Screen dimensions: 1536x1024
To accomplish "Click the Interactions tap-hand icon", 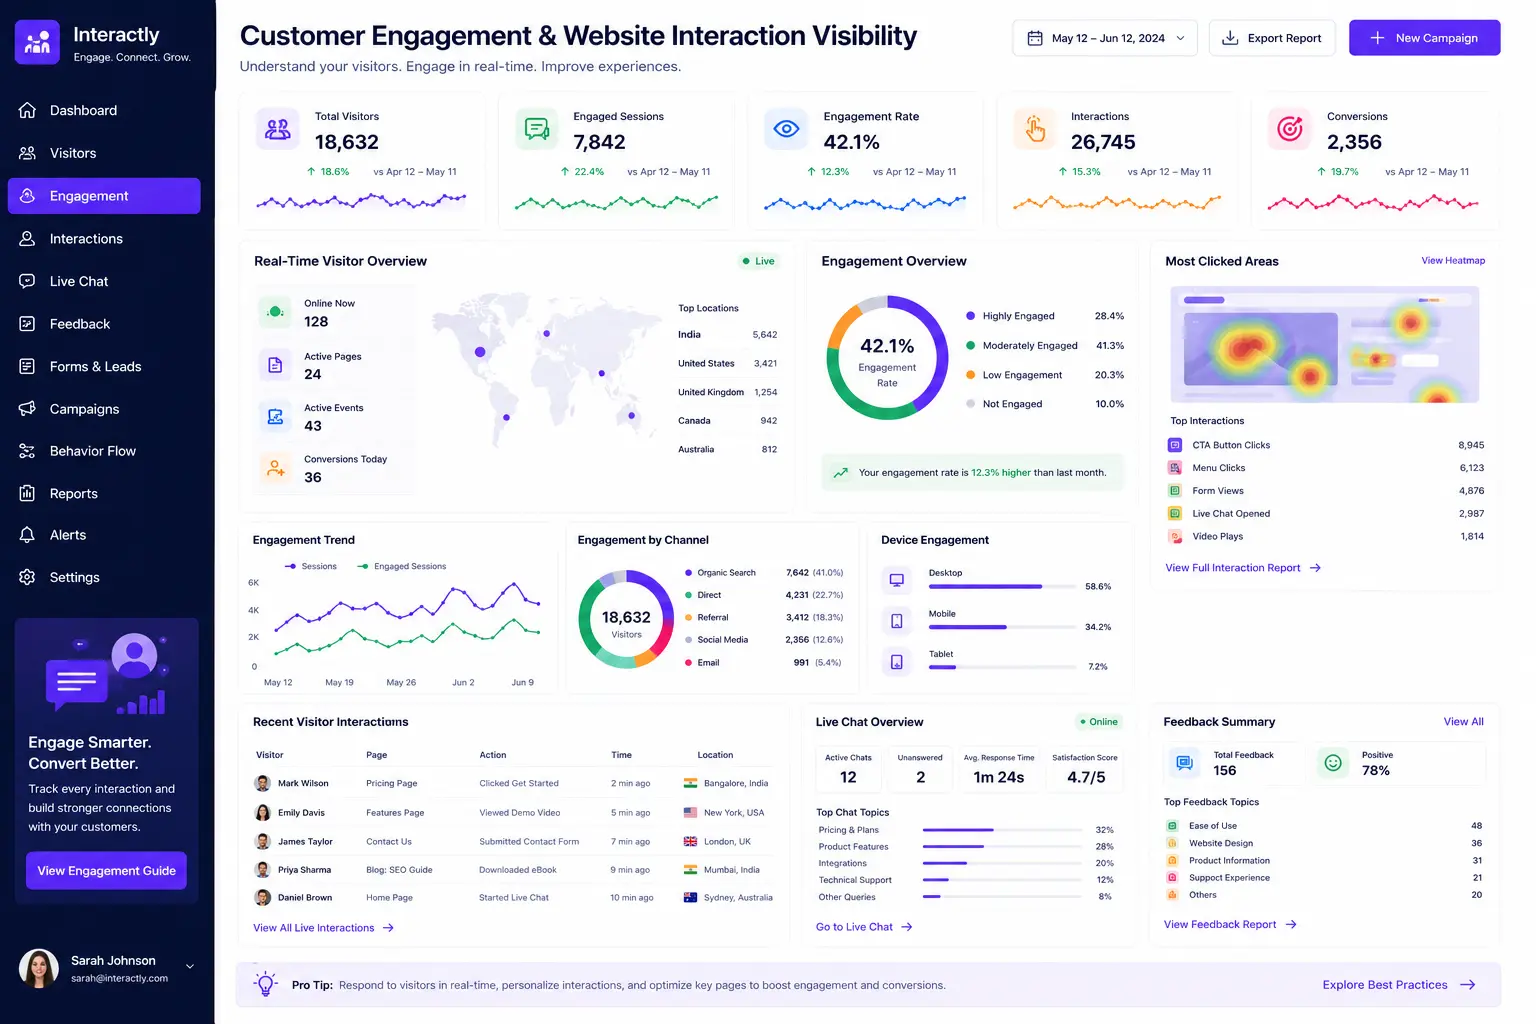I will coord(1035,129).
